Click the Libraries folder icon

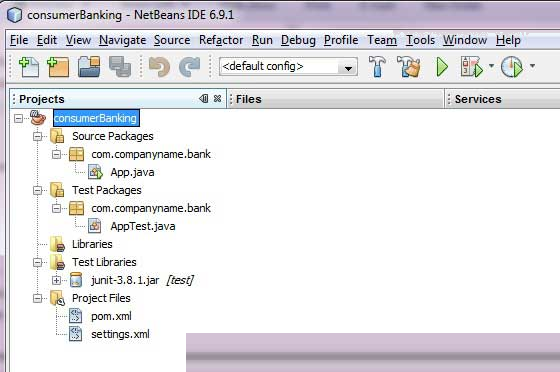58,244
